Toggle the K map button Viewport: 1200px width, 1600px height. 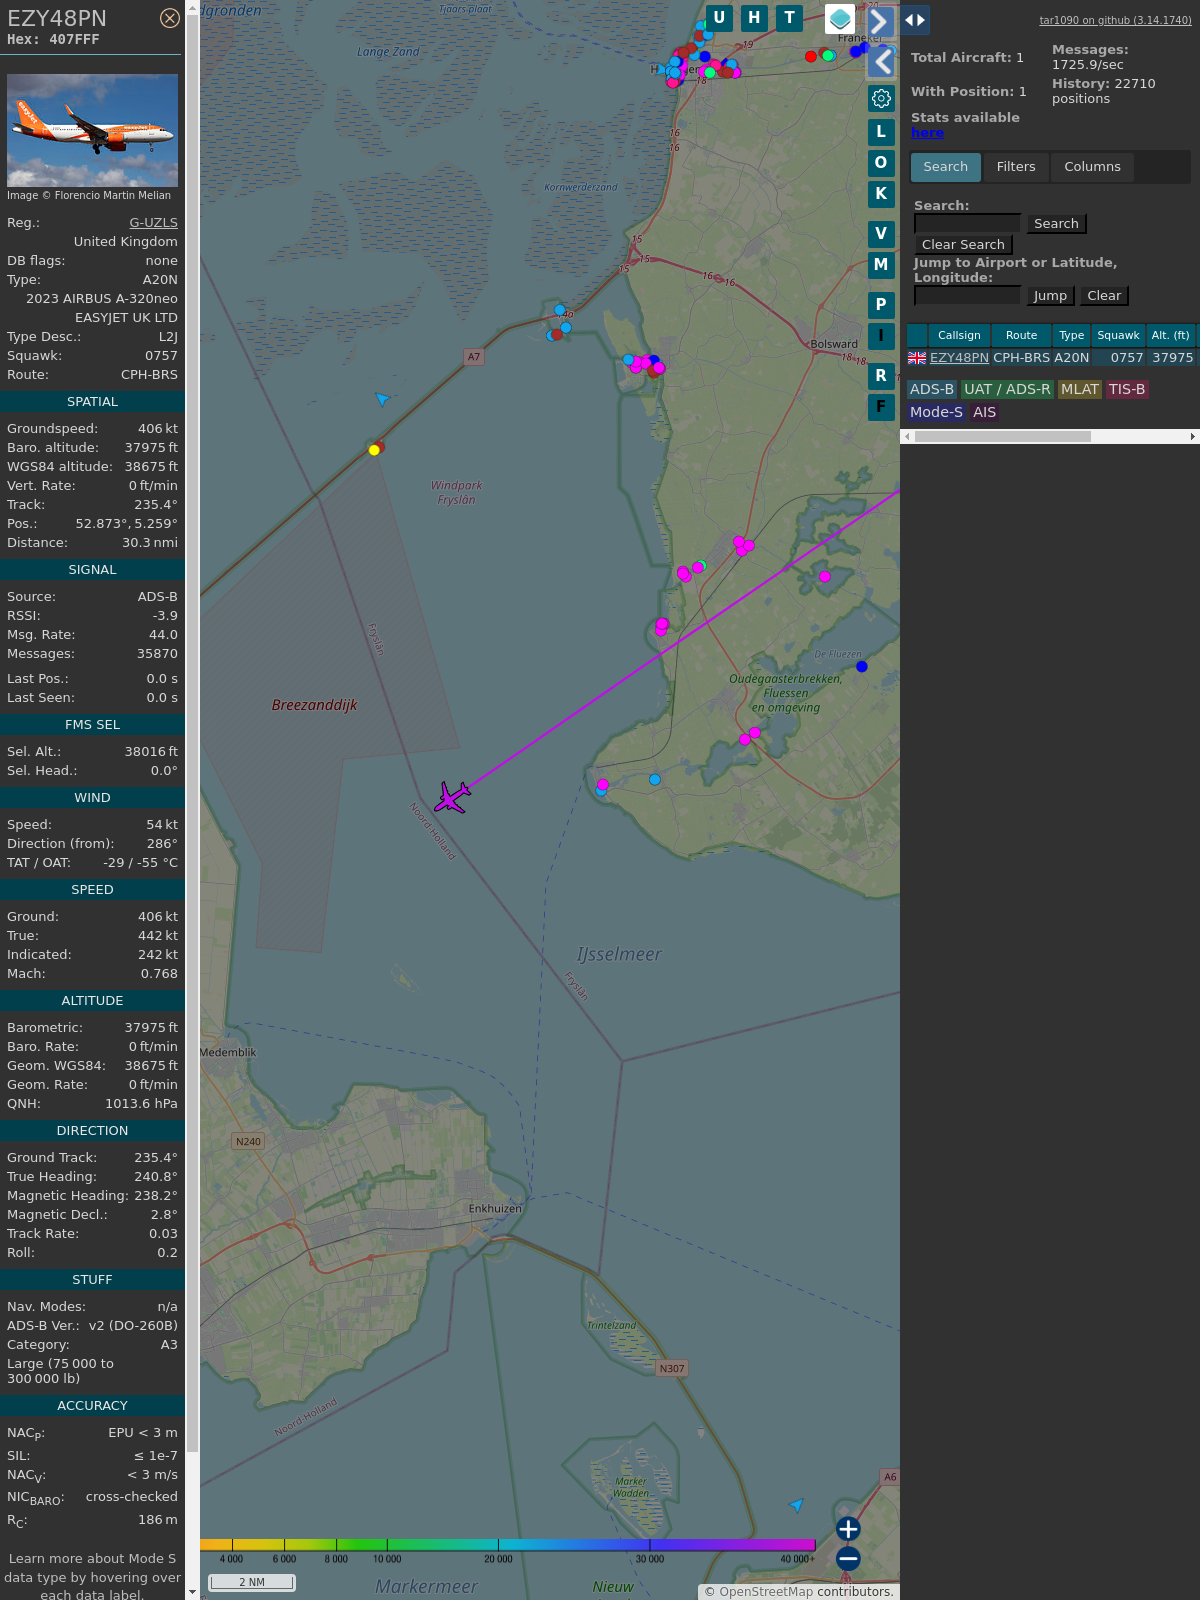pyautogui.click(x=881, y=194)
